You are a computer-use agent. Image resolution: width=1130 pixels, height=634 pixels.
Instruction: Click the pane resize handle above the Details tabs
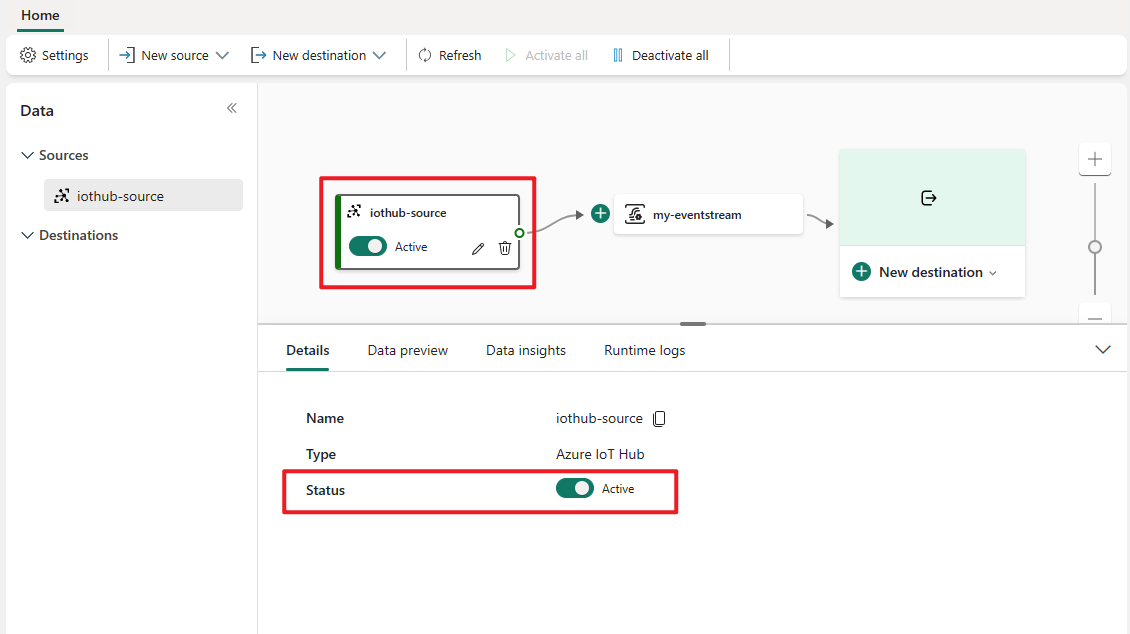(693, 324)
